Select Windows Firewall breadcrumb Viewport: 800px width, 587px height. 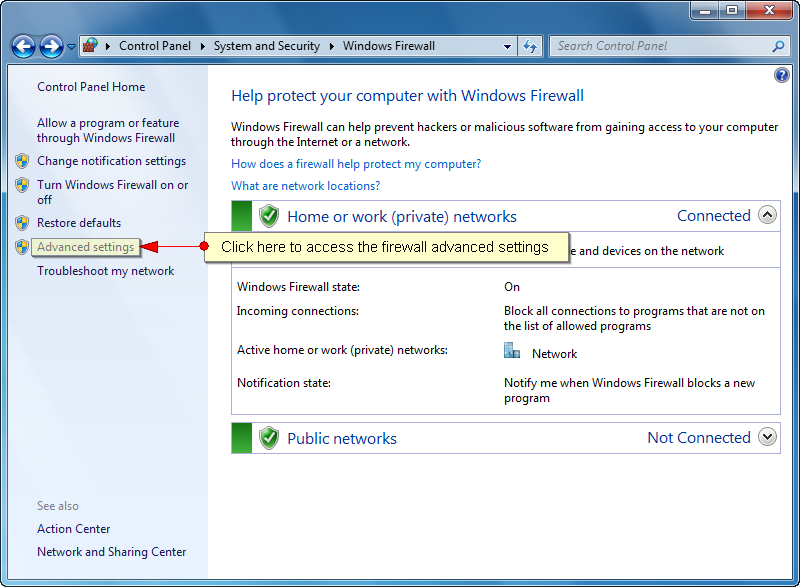pos(389,46)
